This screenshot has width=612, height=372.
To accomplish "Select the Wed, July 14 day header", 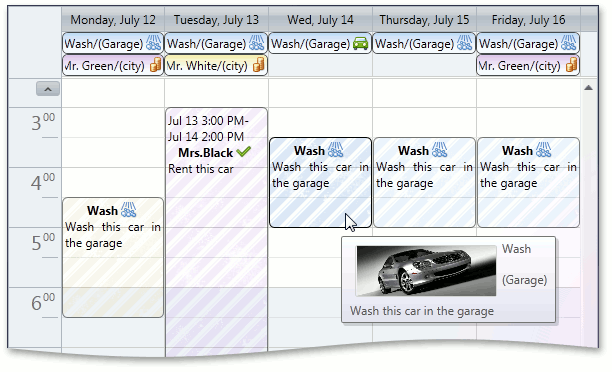I will pos(320,20).
